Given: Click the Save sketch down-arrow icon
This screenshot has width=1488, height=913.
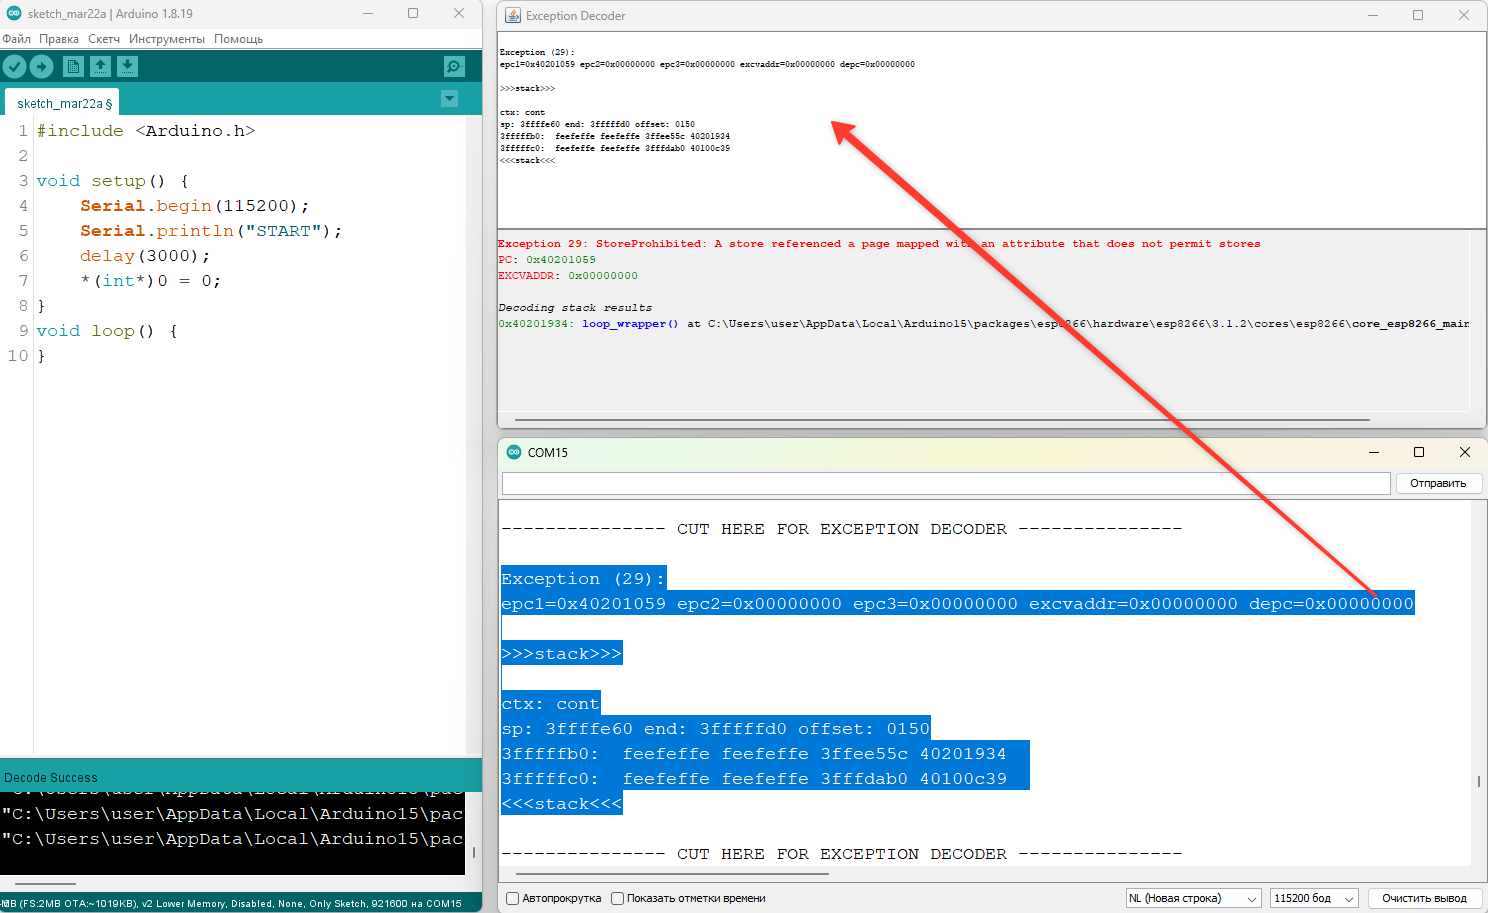Looking at the screenshot, I should (127, 67).
